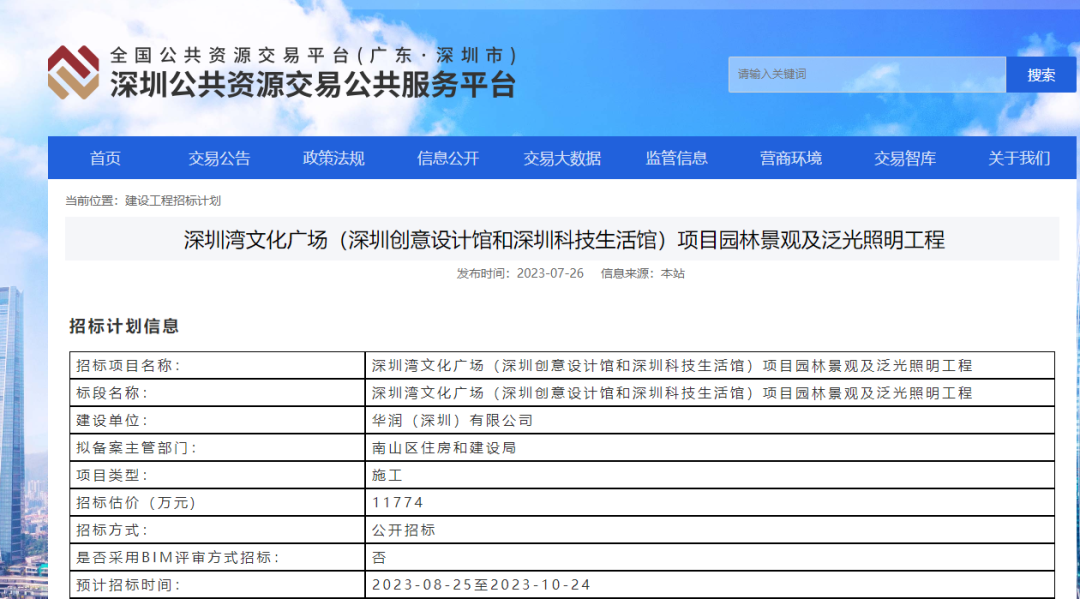Click the 华润（深圳）有限公司 table cell
1080x599 pixels.
click(x=452, y=421)
